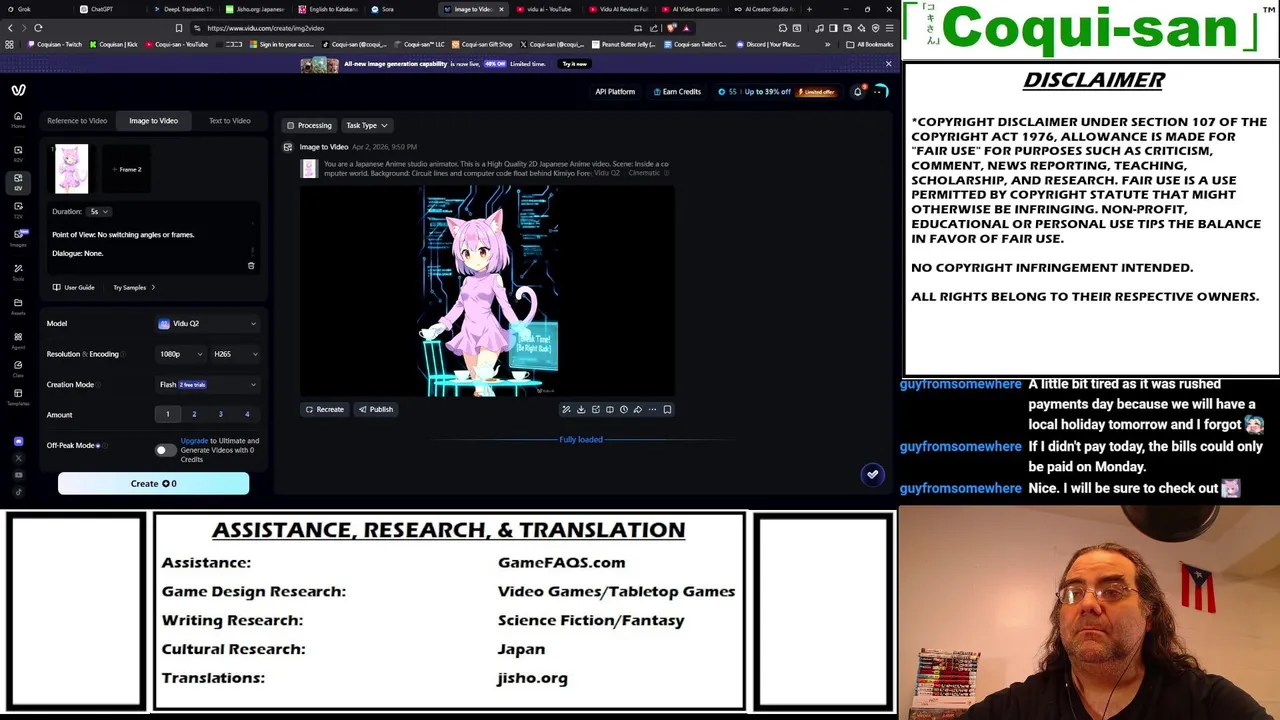Select amount 2
The image size is (1280, 720).
pos(194,414)
